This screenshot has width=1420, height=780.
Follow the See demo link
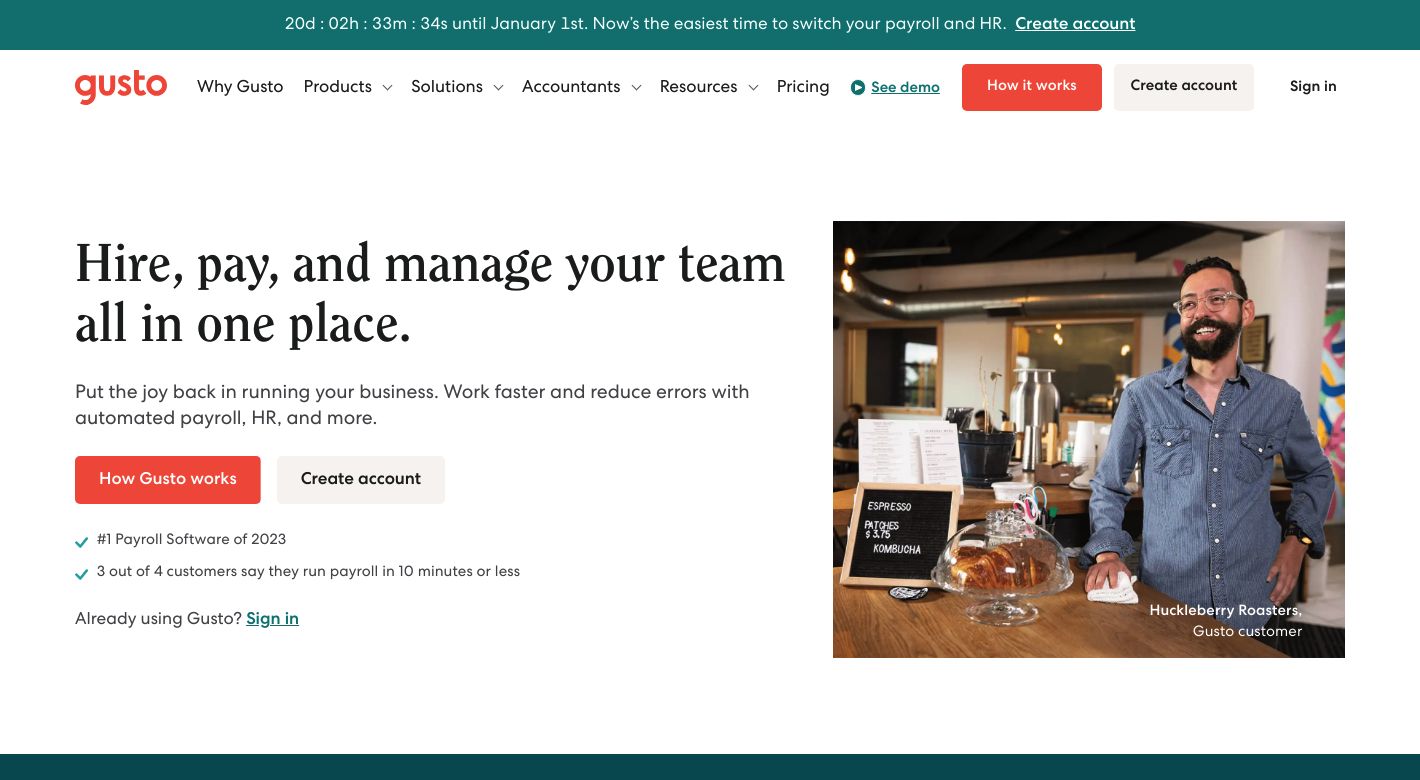[x=905, y=88]
